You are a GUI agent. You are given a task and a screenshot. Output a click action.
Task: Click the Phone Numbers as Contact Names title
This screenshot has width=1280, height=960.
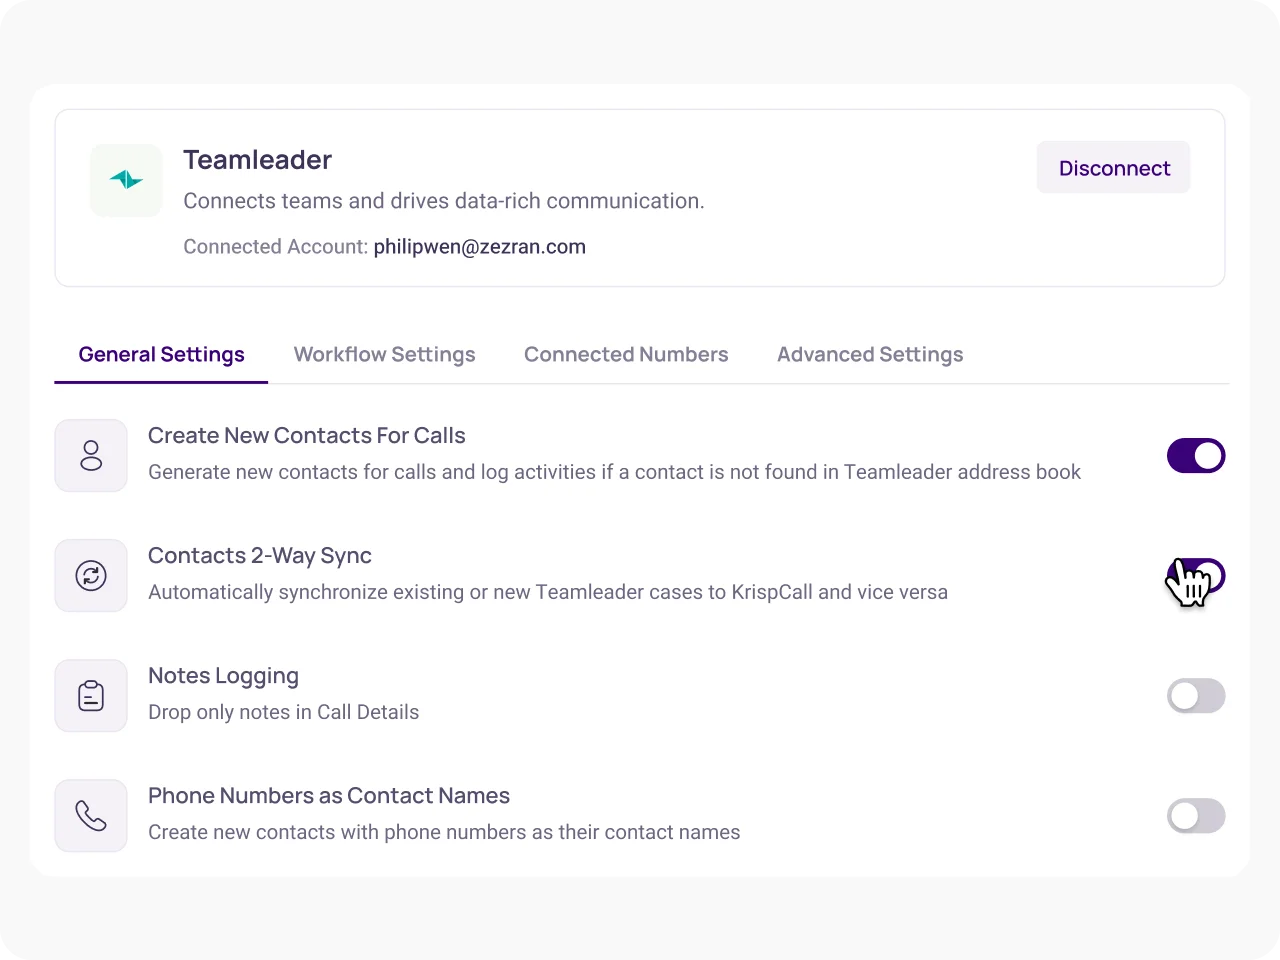pos(329,796)
